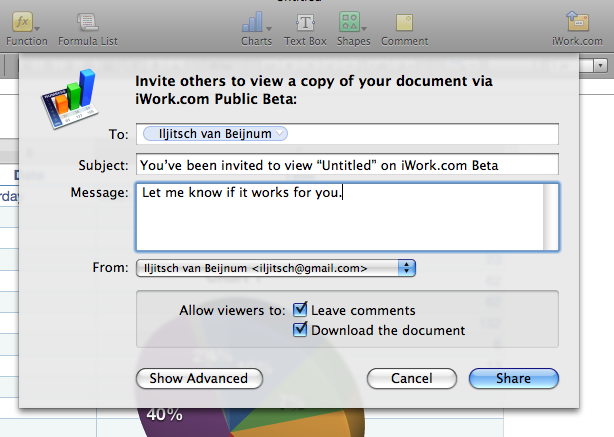This screenshot has height=437, width=614.
Task: Click the Share button
Action: pos(514,378)
